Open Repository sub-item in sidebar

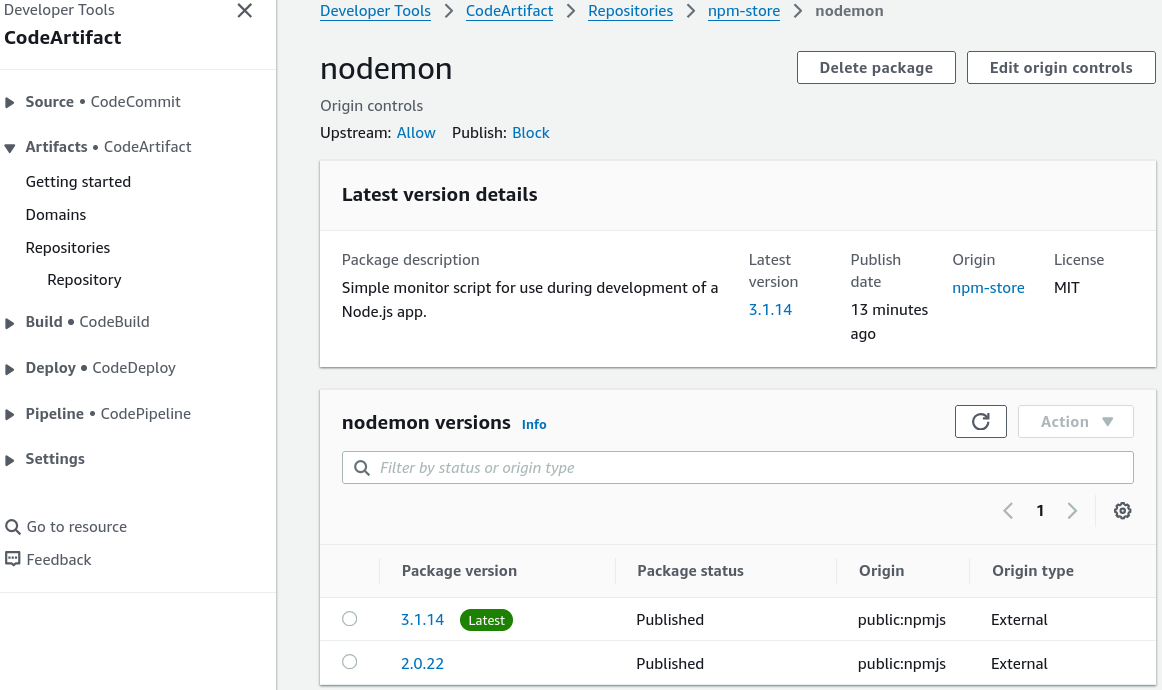(x=84, y=279)
